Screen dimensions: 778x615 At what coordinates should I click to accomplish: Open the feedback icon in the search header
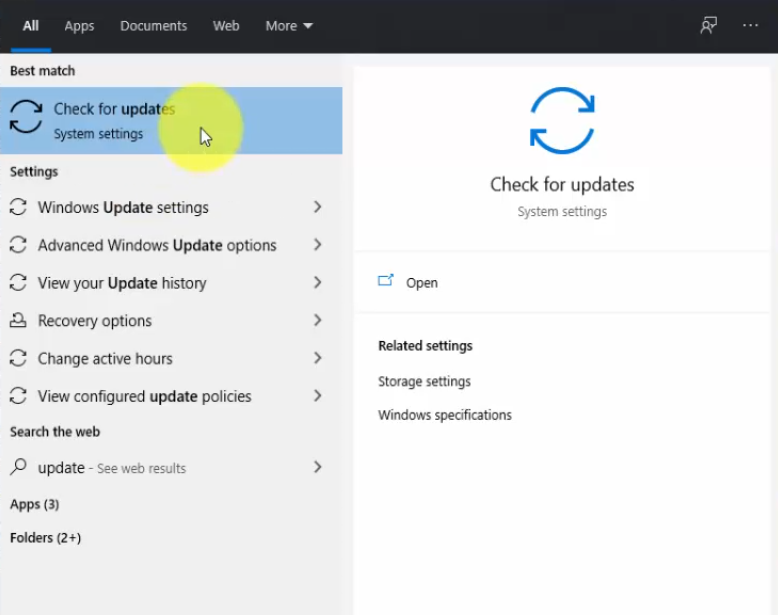[x=709, y=25]
